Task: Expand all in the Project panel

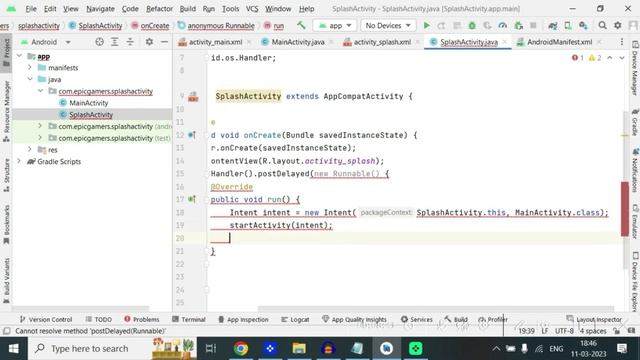Action: (x=115, y=42)
